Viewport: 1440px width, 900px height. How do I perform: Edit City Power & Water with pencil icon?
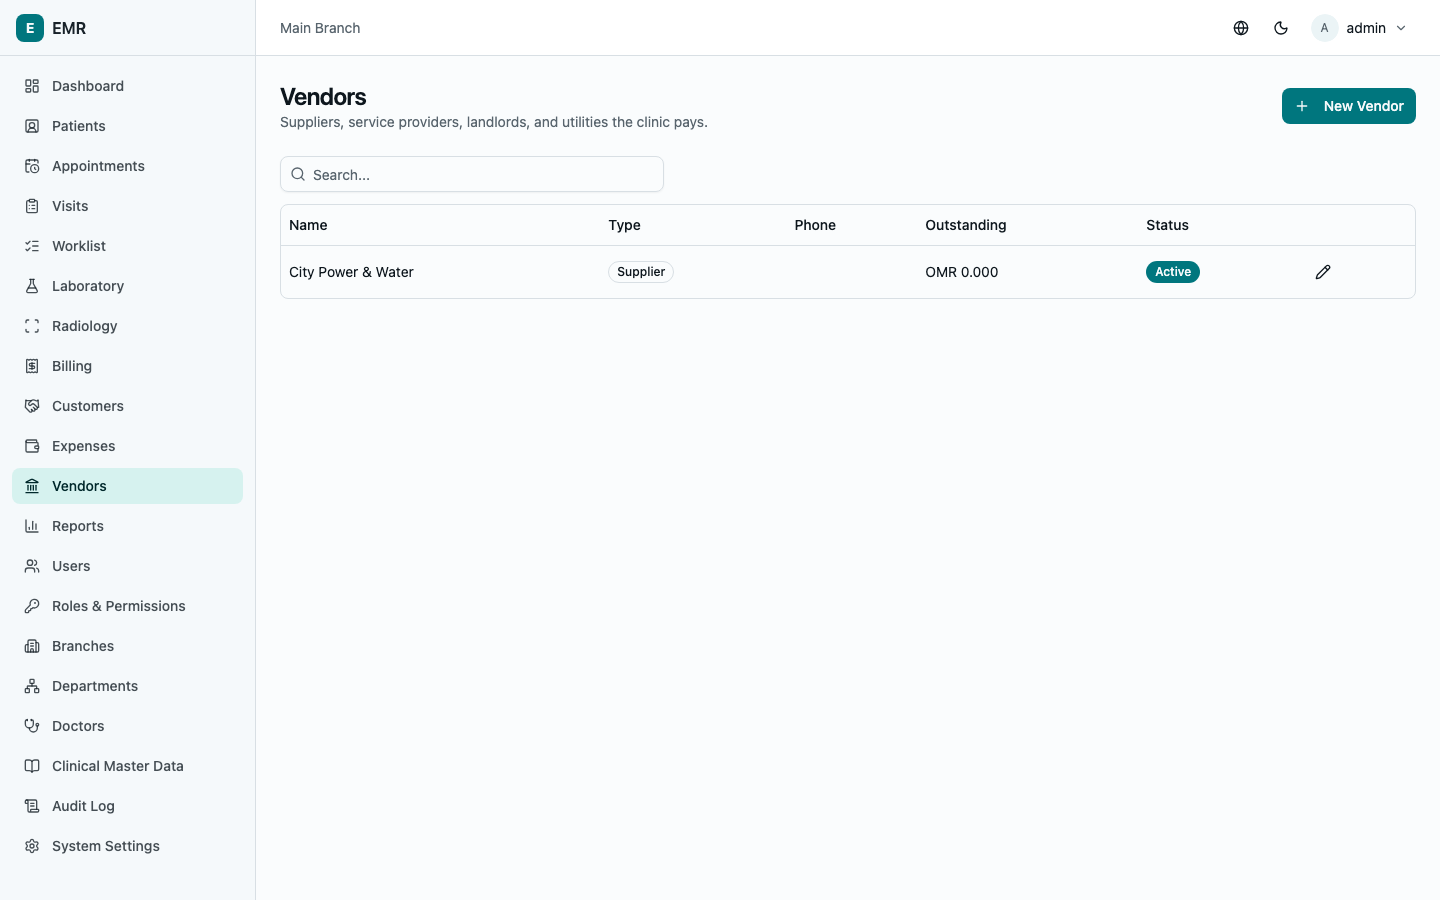click(x=1323, y=272)
